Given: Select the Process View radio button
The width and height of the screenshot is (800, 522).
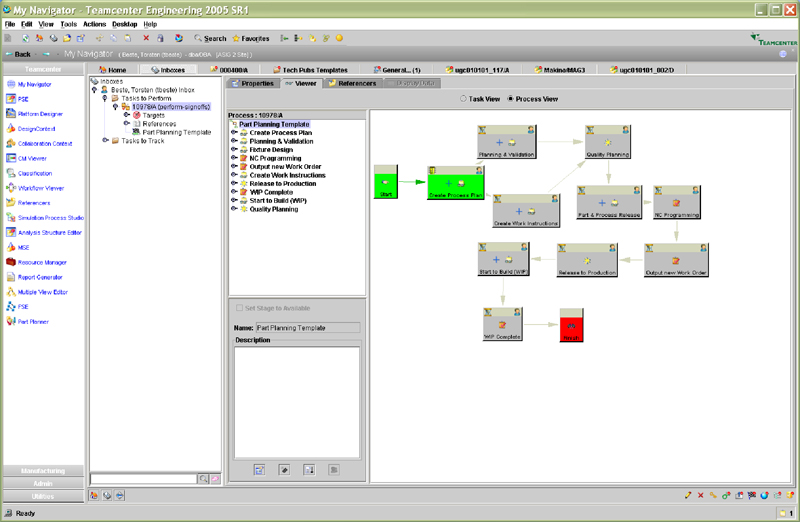Looking at the screenshot, I should pos(510,99).
